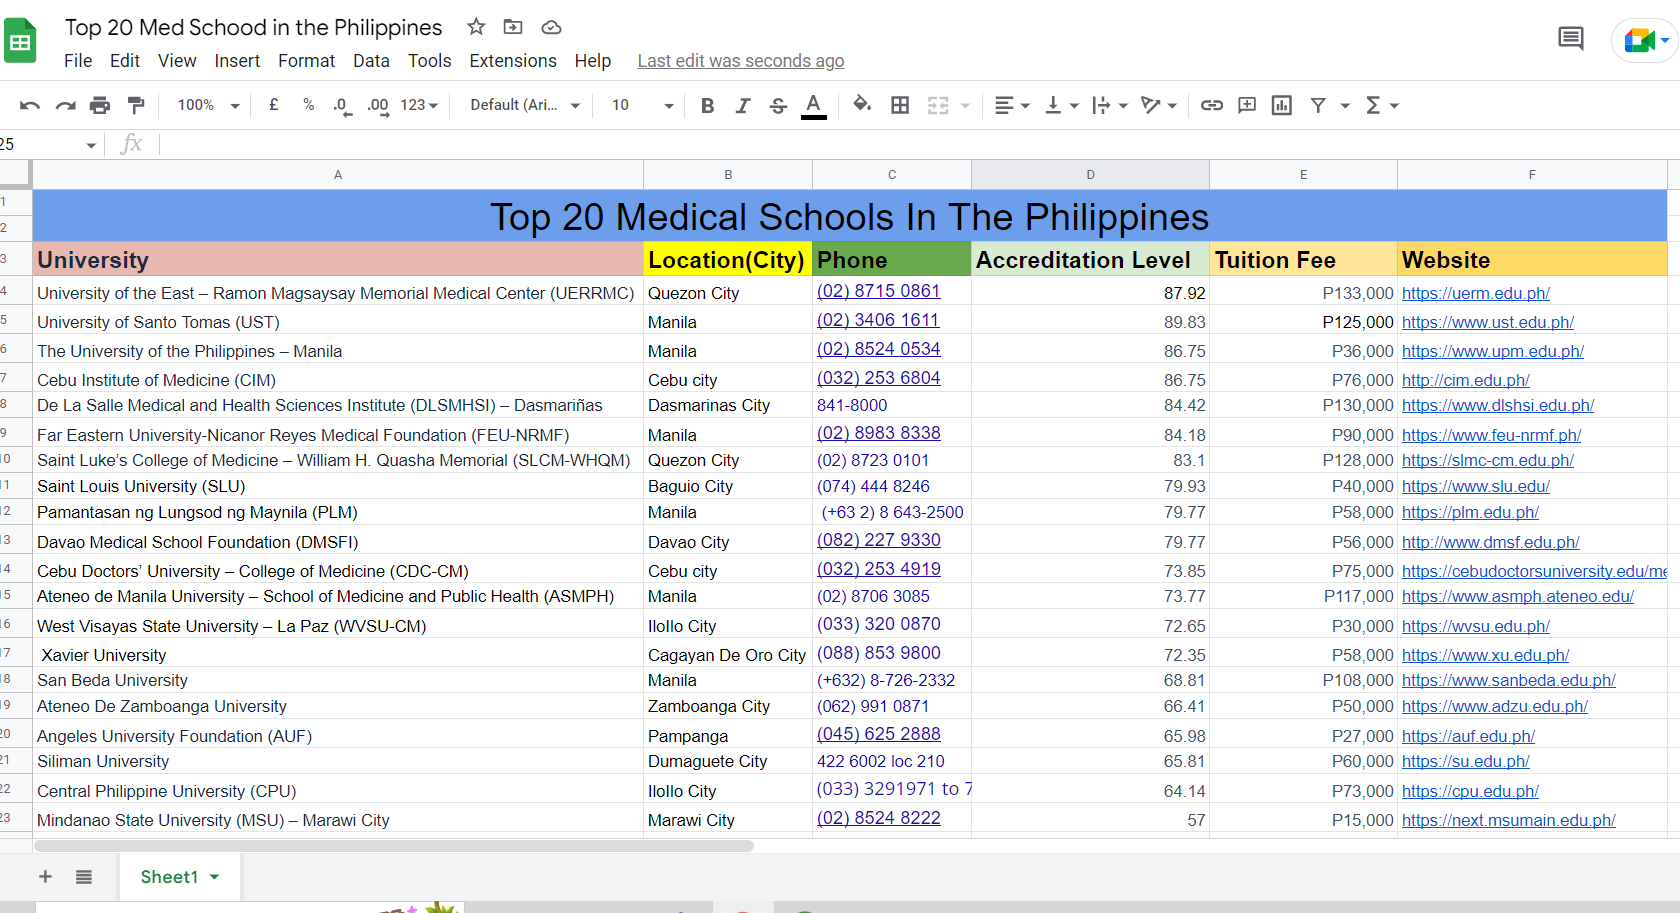Viewport: 1680px width, 913px height.
Task: Expand the merge type dropdown arrow
Action: tap(965, 105)
